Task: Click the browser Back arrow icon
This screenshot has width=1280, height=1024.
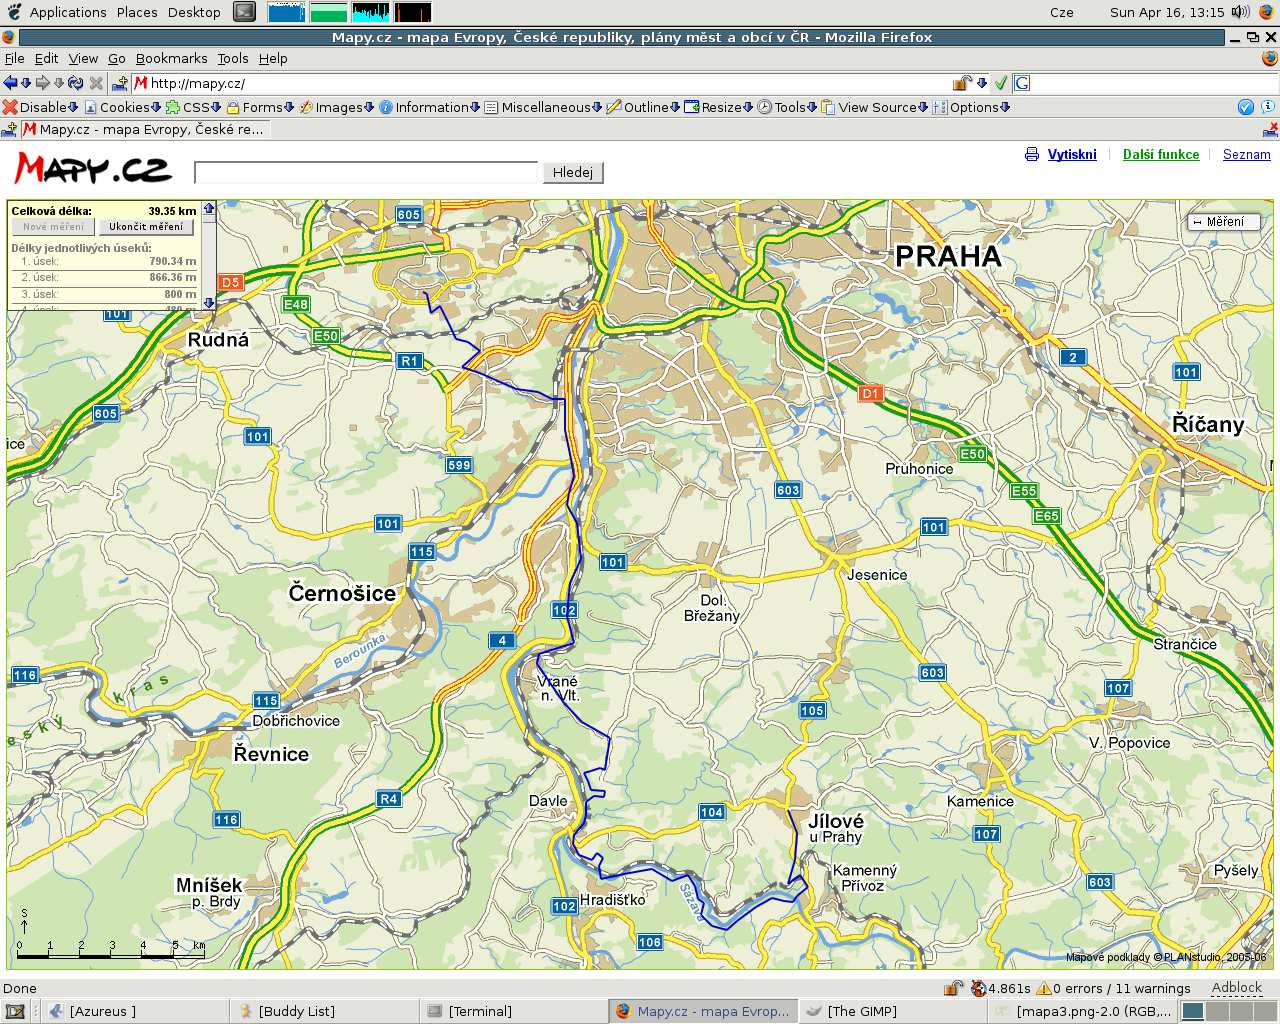Action: [10, 83]
